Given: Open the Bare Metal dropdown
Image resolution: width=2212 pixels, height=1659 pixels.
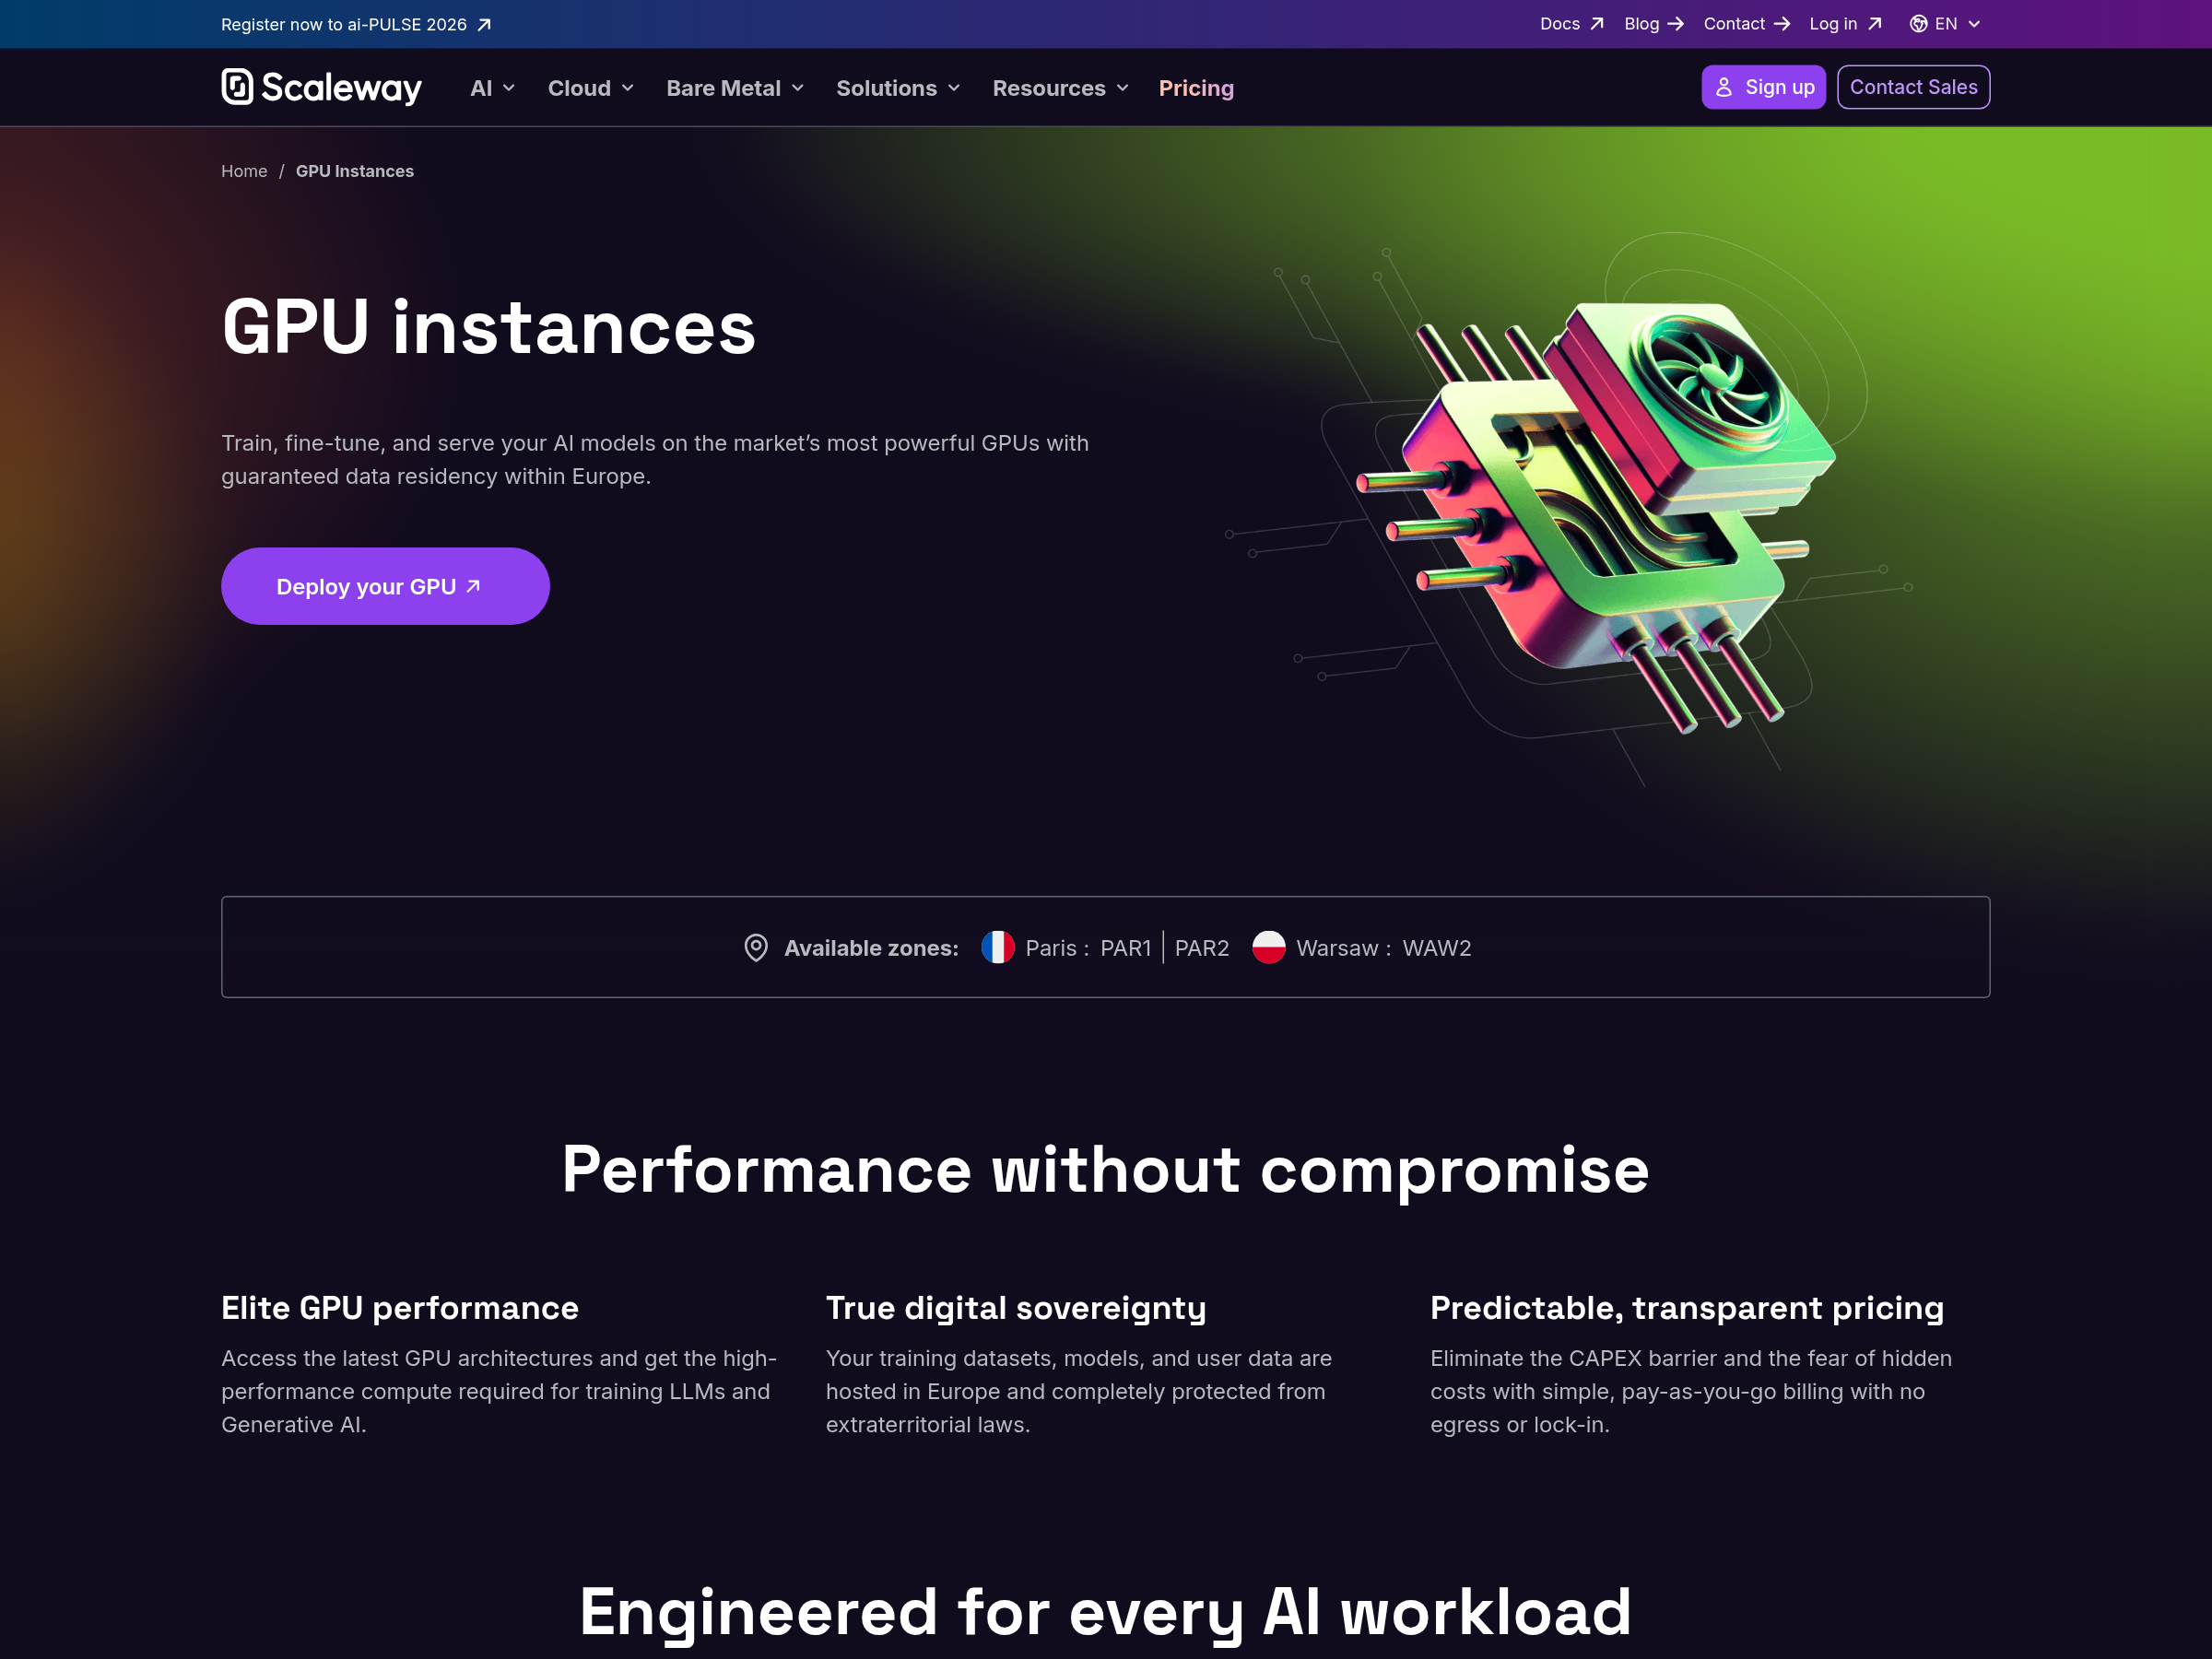Looking at the screenshot, I should (x=735, y=88).
